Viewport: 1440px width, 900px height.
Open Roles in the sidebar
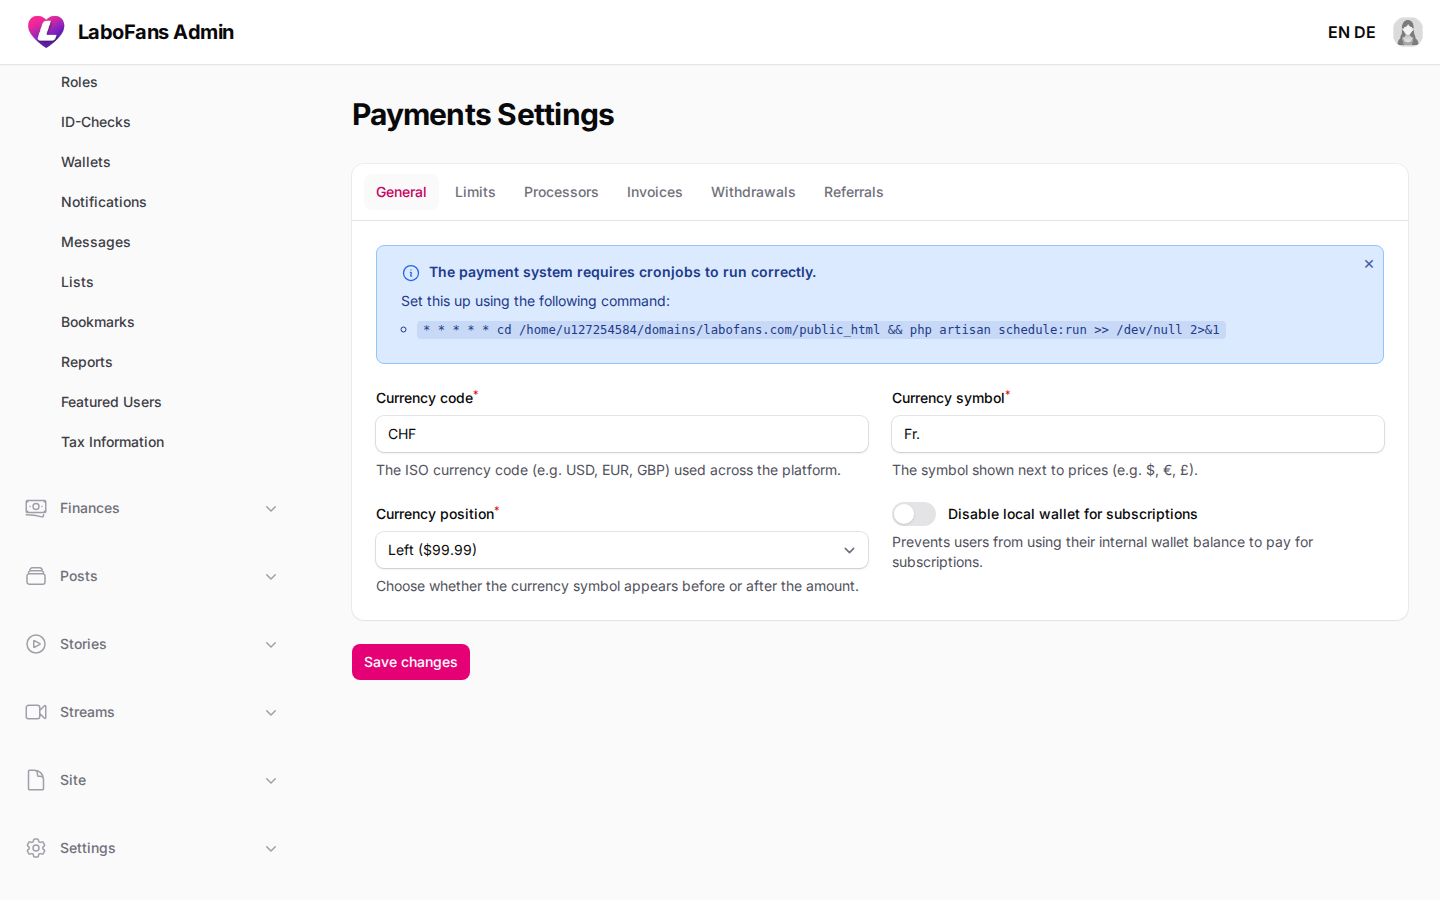point(79,82)
